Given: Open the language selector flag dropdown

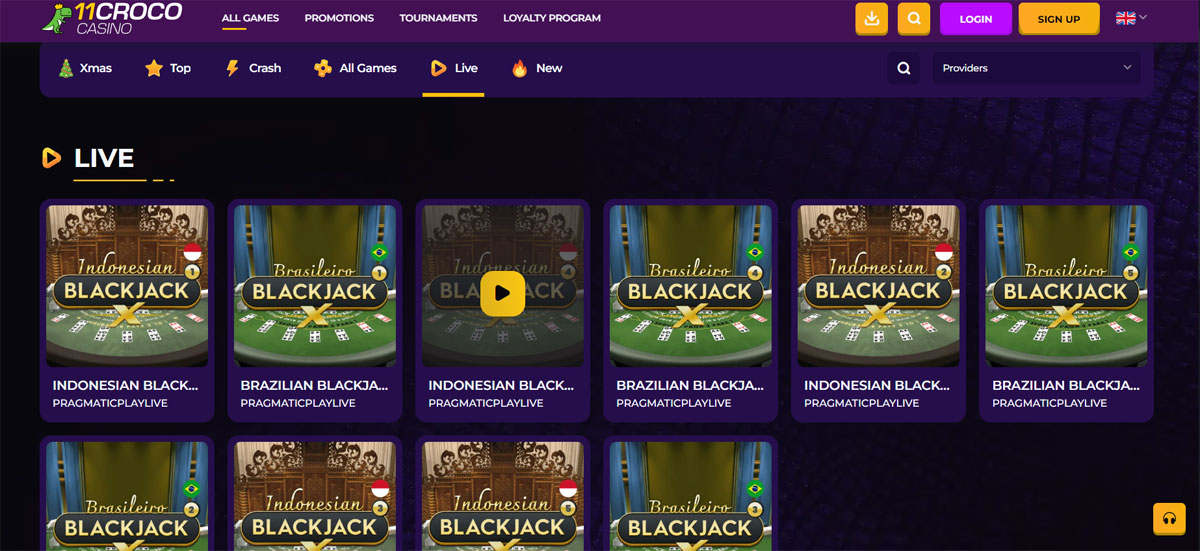Looking at the screenshot, I should click(1131, 18).
